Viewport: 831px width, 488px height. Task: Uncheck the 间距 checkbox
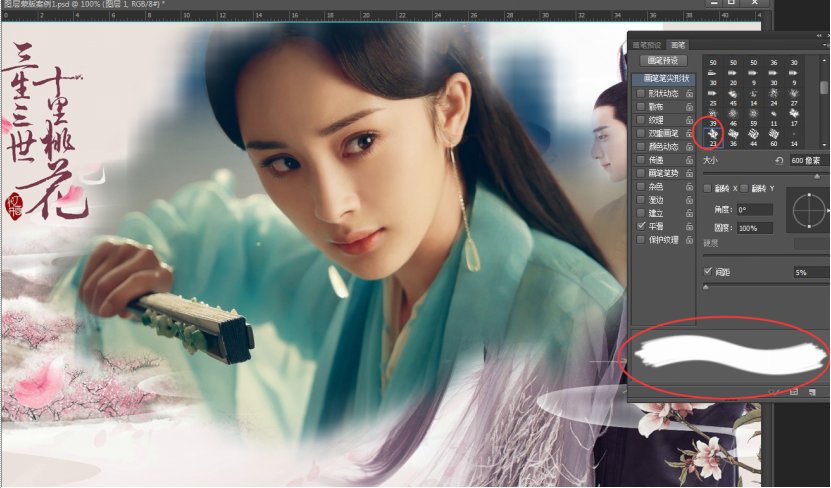click(708, 271)
